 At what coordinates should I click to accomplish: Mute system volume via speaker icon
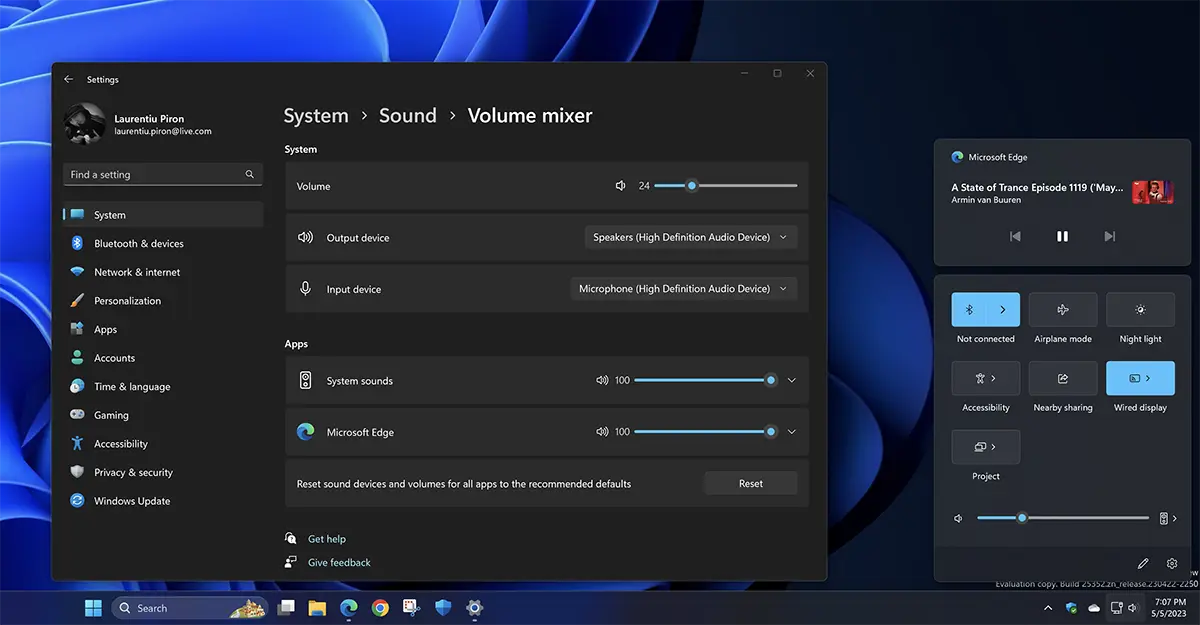(x=620, y=186)
